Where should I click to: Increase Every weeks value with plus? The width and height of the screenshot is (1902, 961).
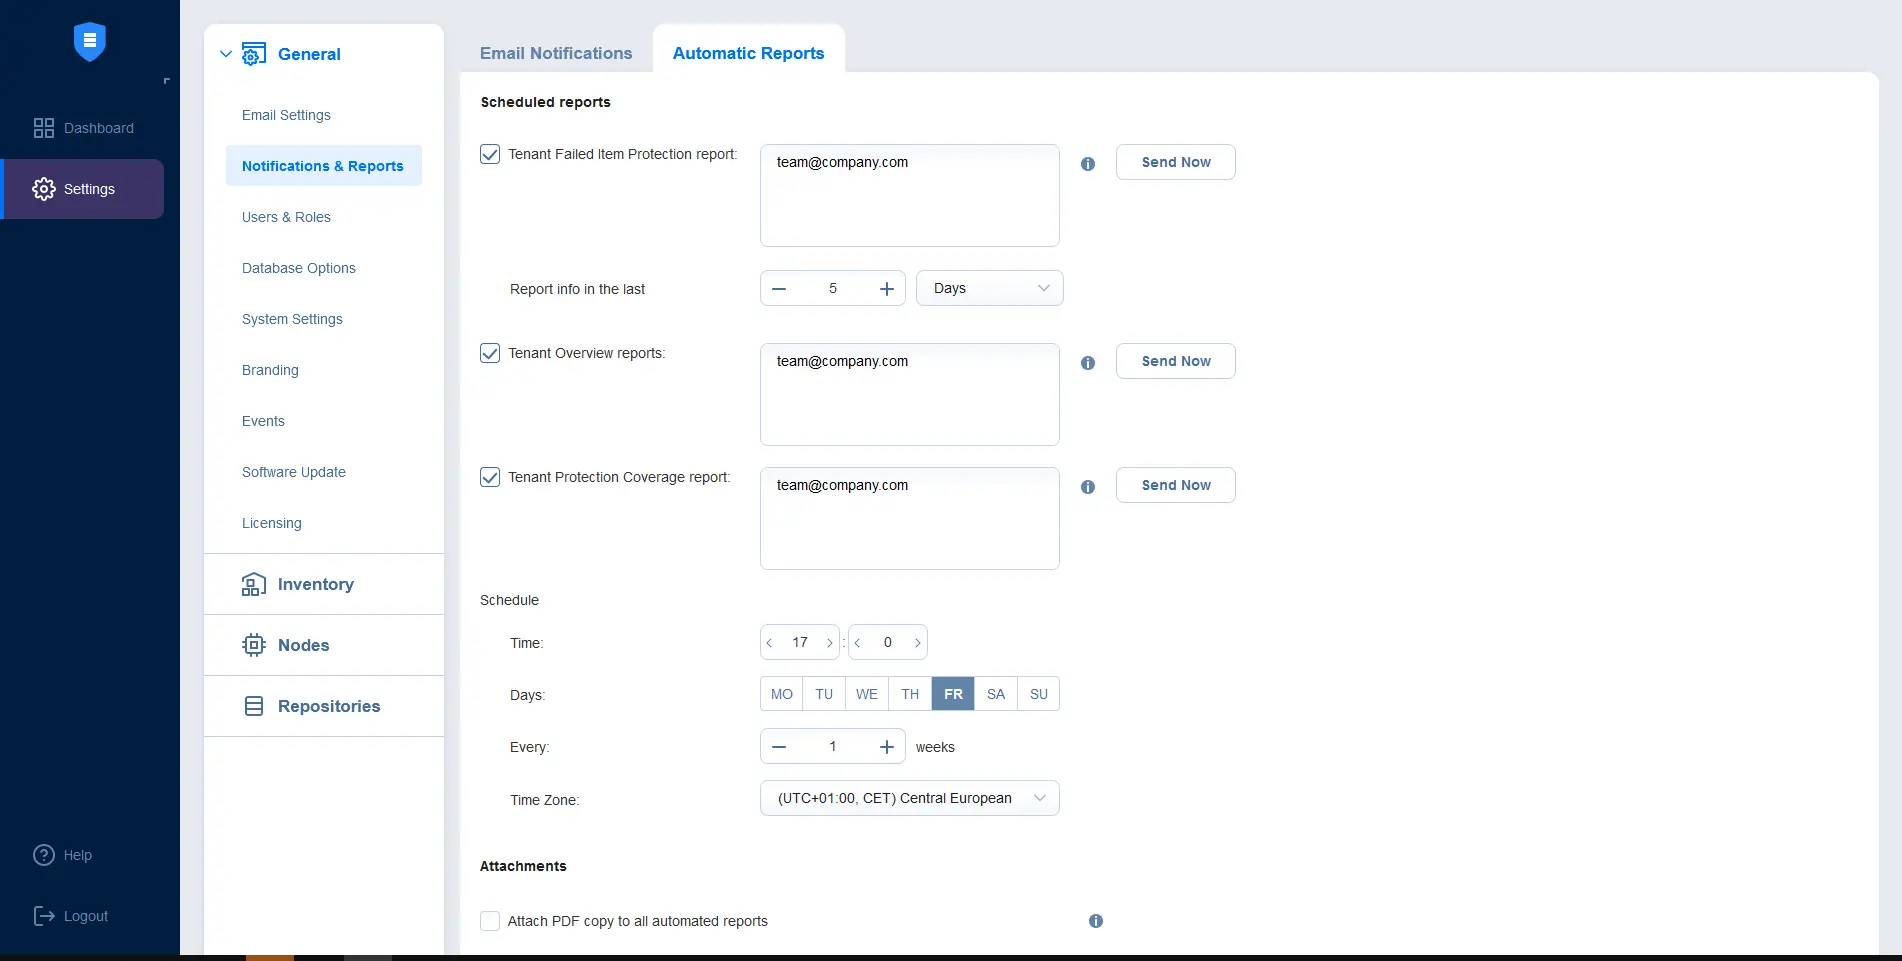[x=887, y=747]
